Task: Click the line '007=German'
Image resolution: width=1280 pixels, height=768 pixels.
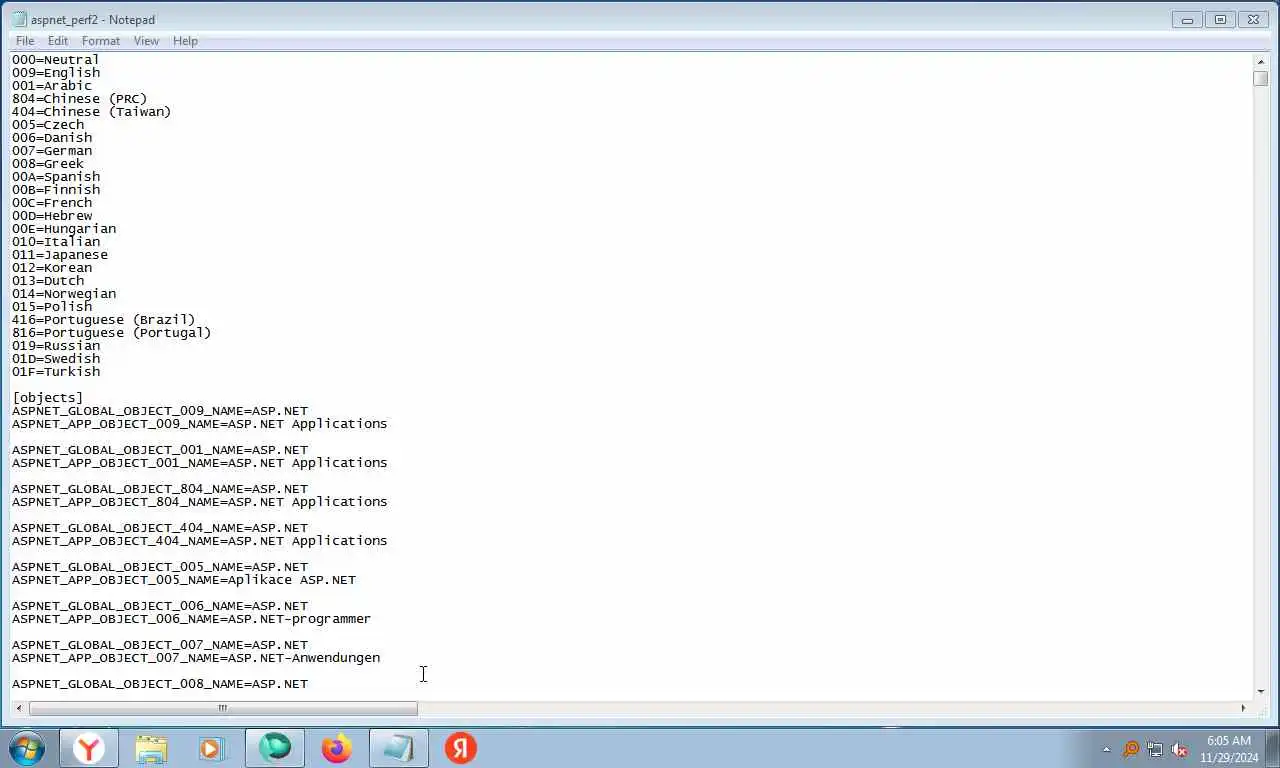Action: click(x=52, y=151)
